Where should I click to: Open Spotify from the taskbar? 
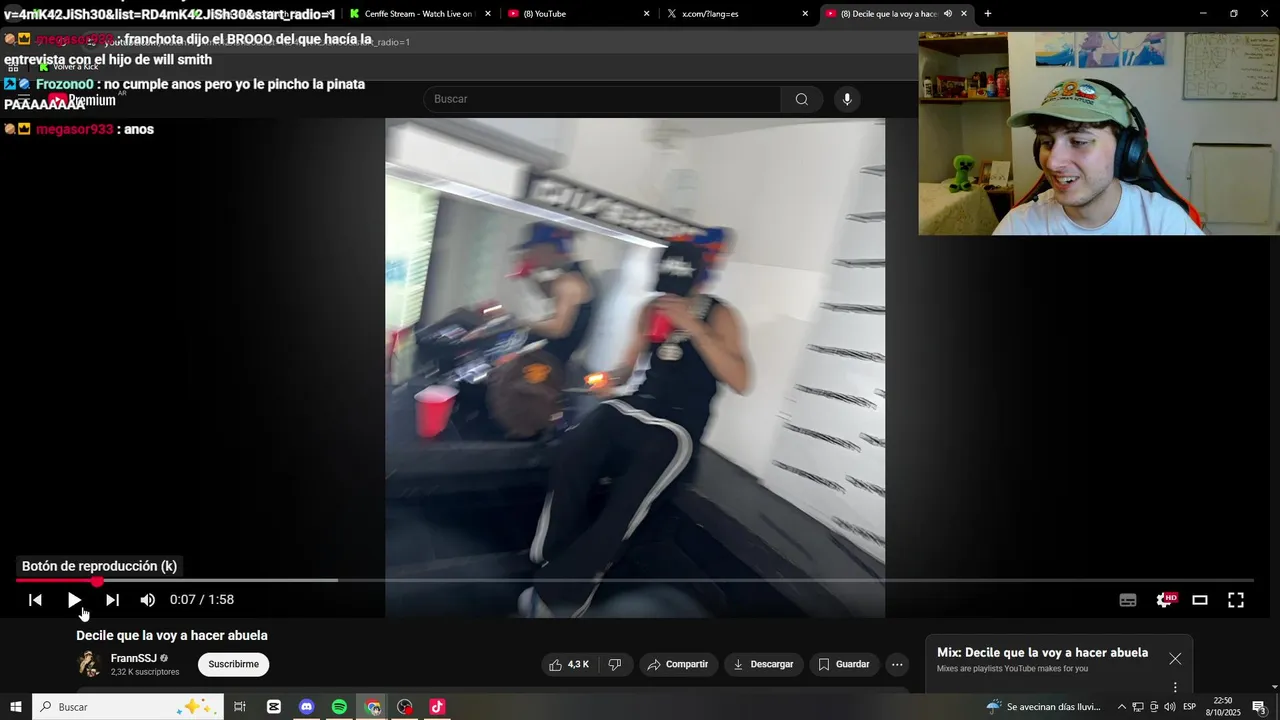coord(339,707)
